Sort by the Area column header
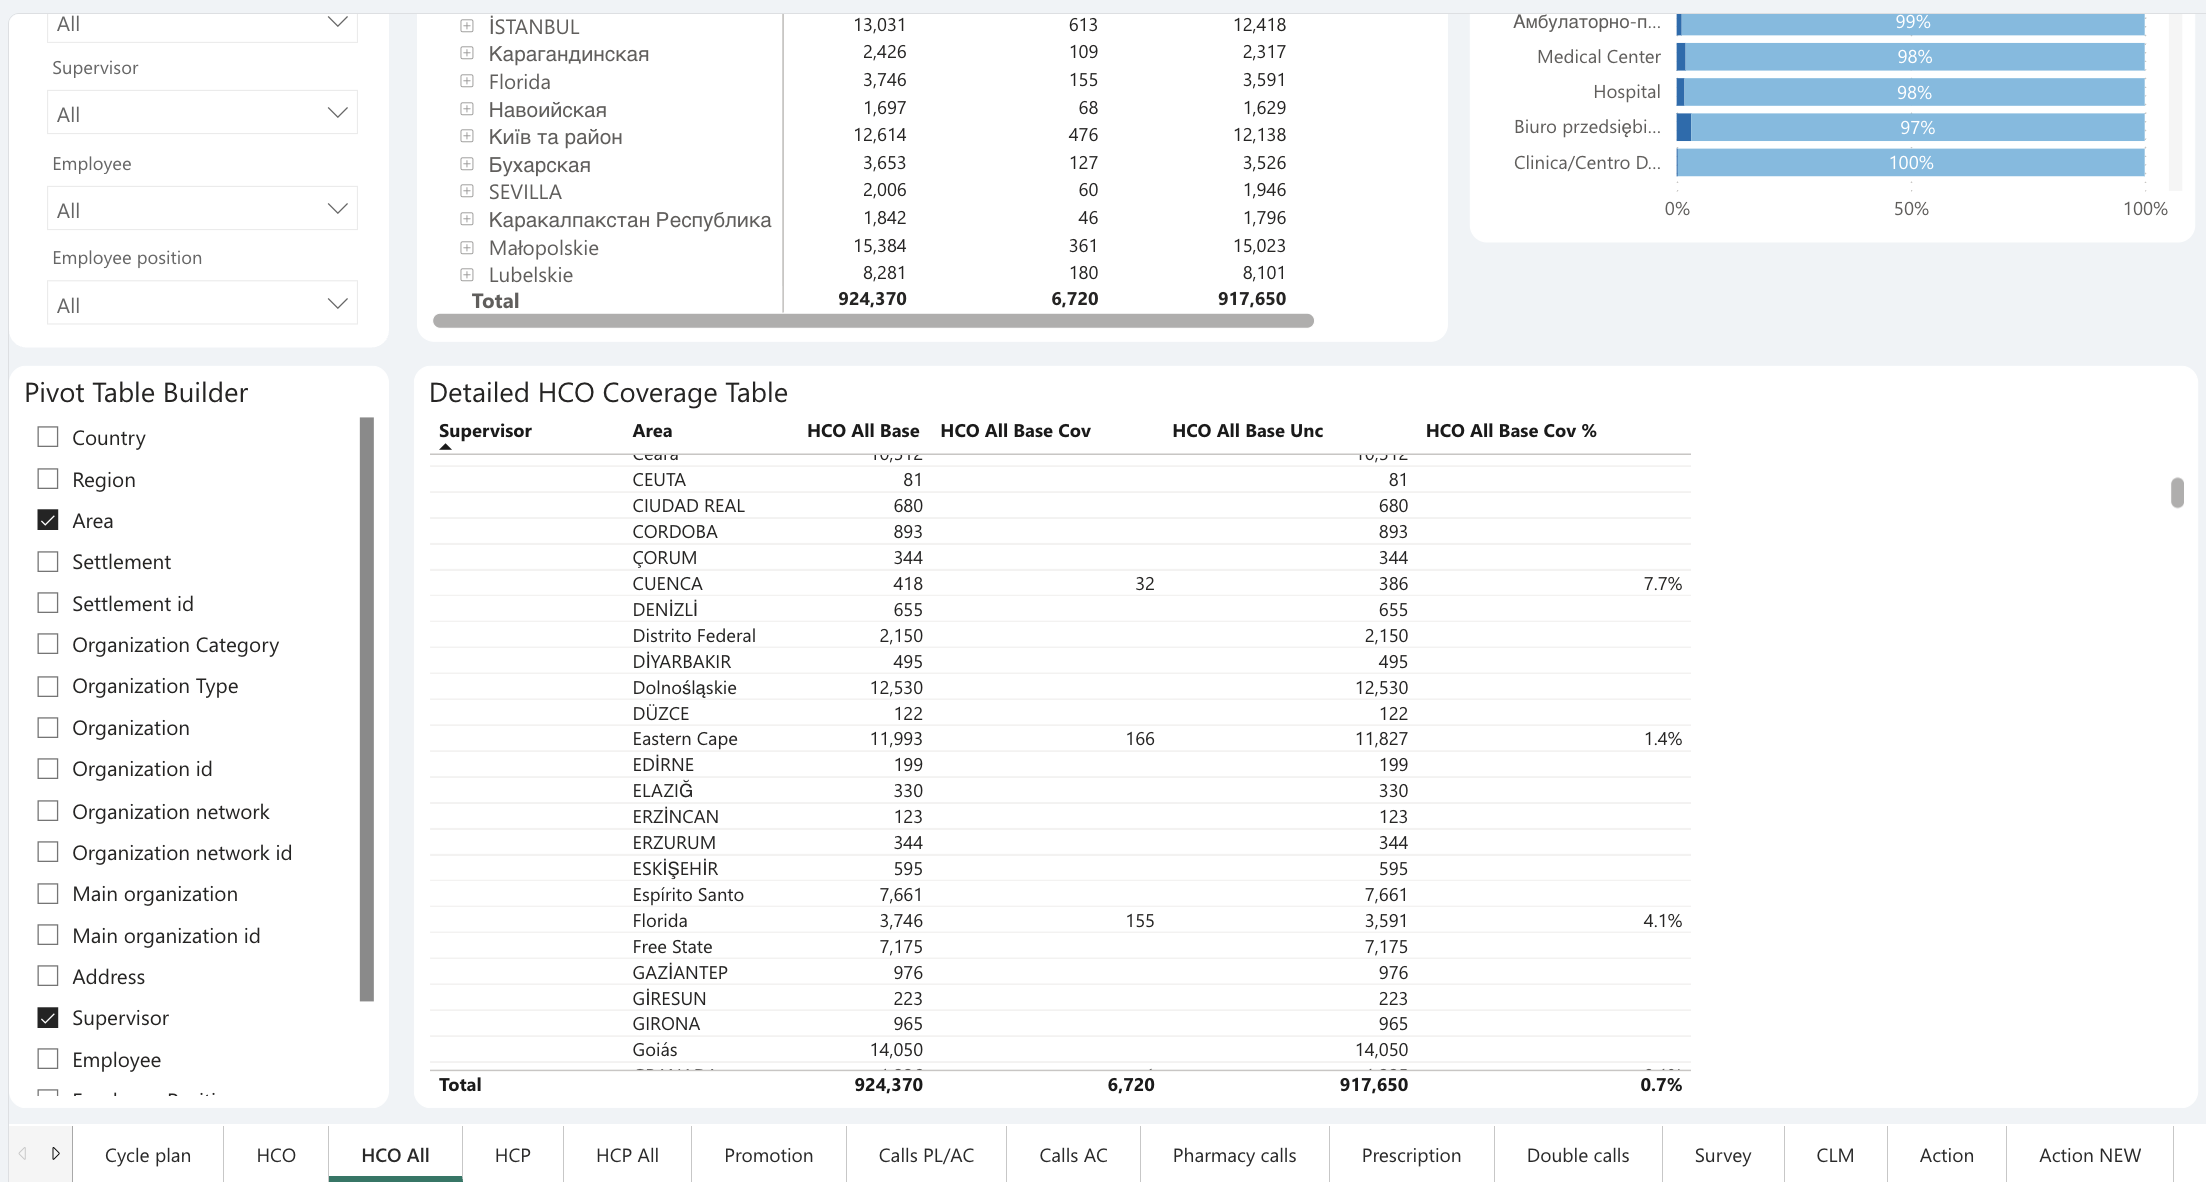2206x1182 pixels. click(x=652, y=431)
